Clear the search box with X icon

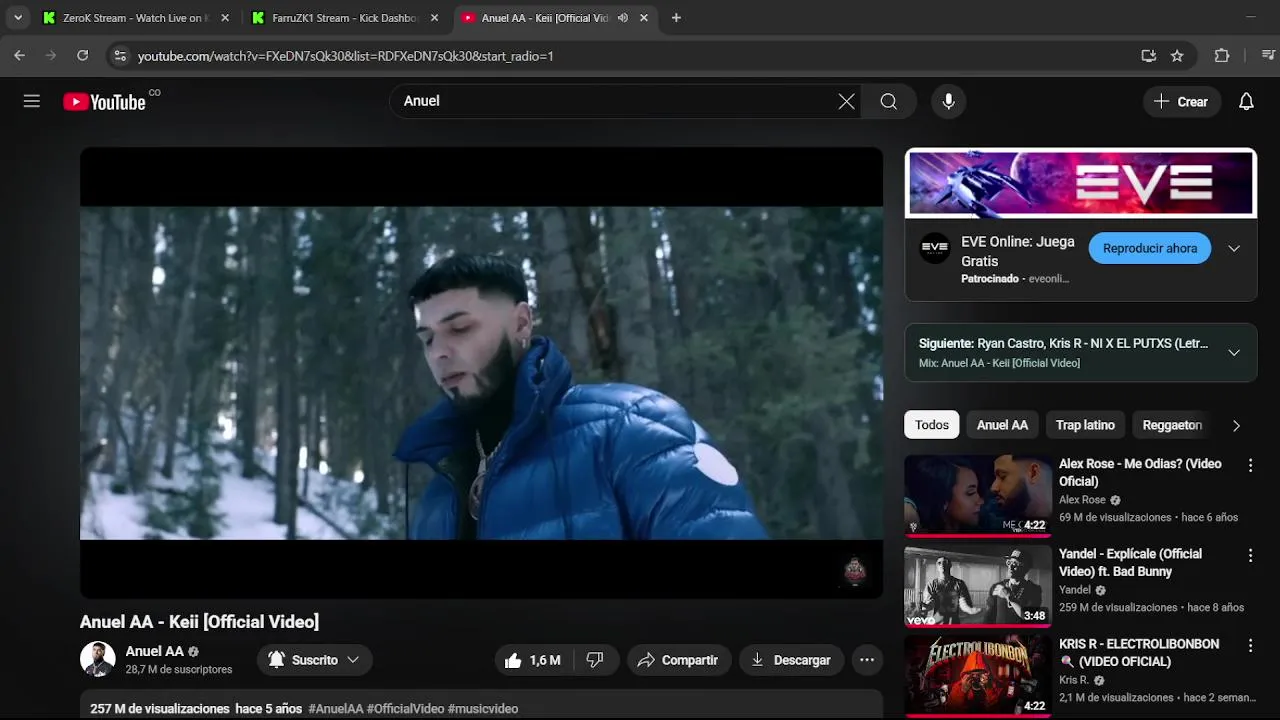click(x=847, y=101)
